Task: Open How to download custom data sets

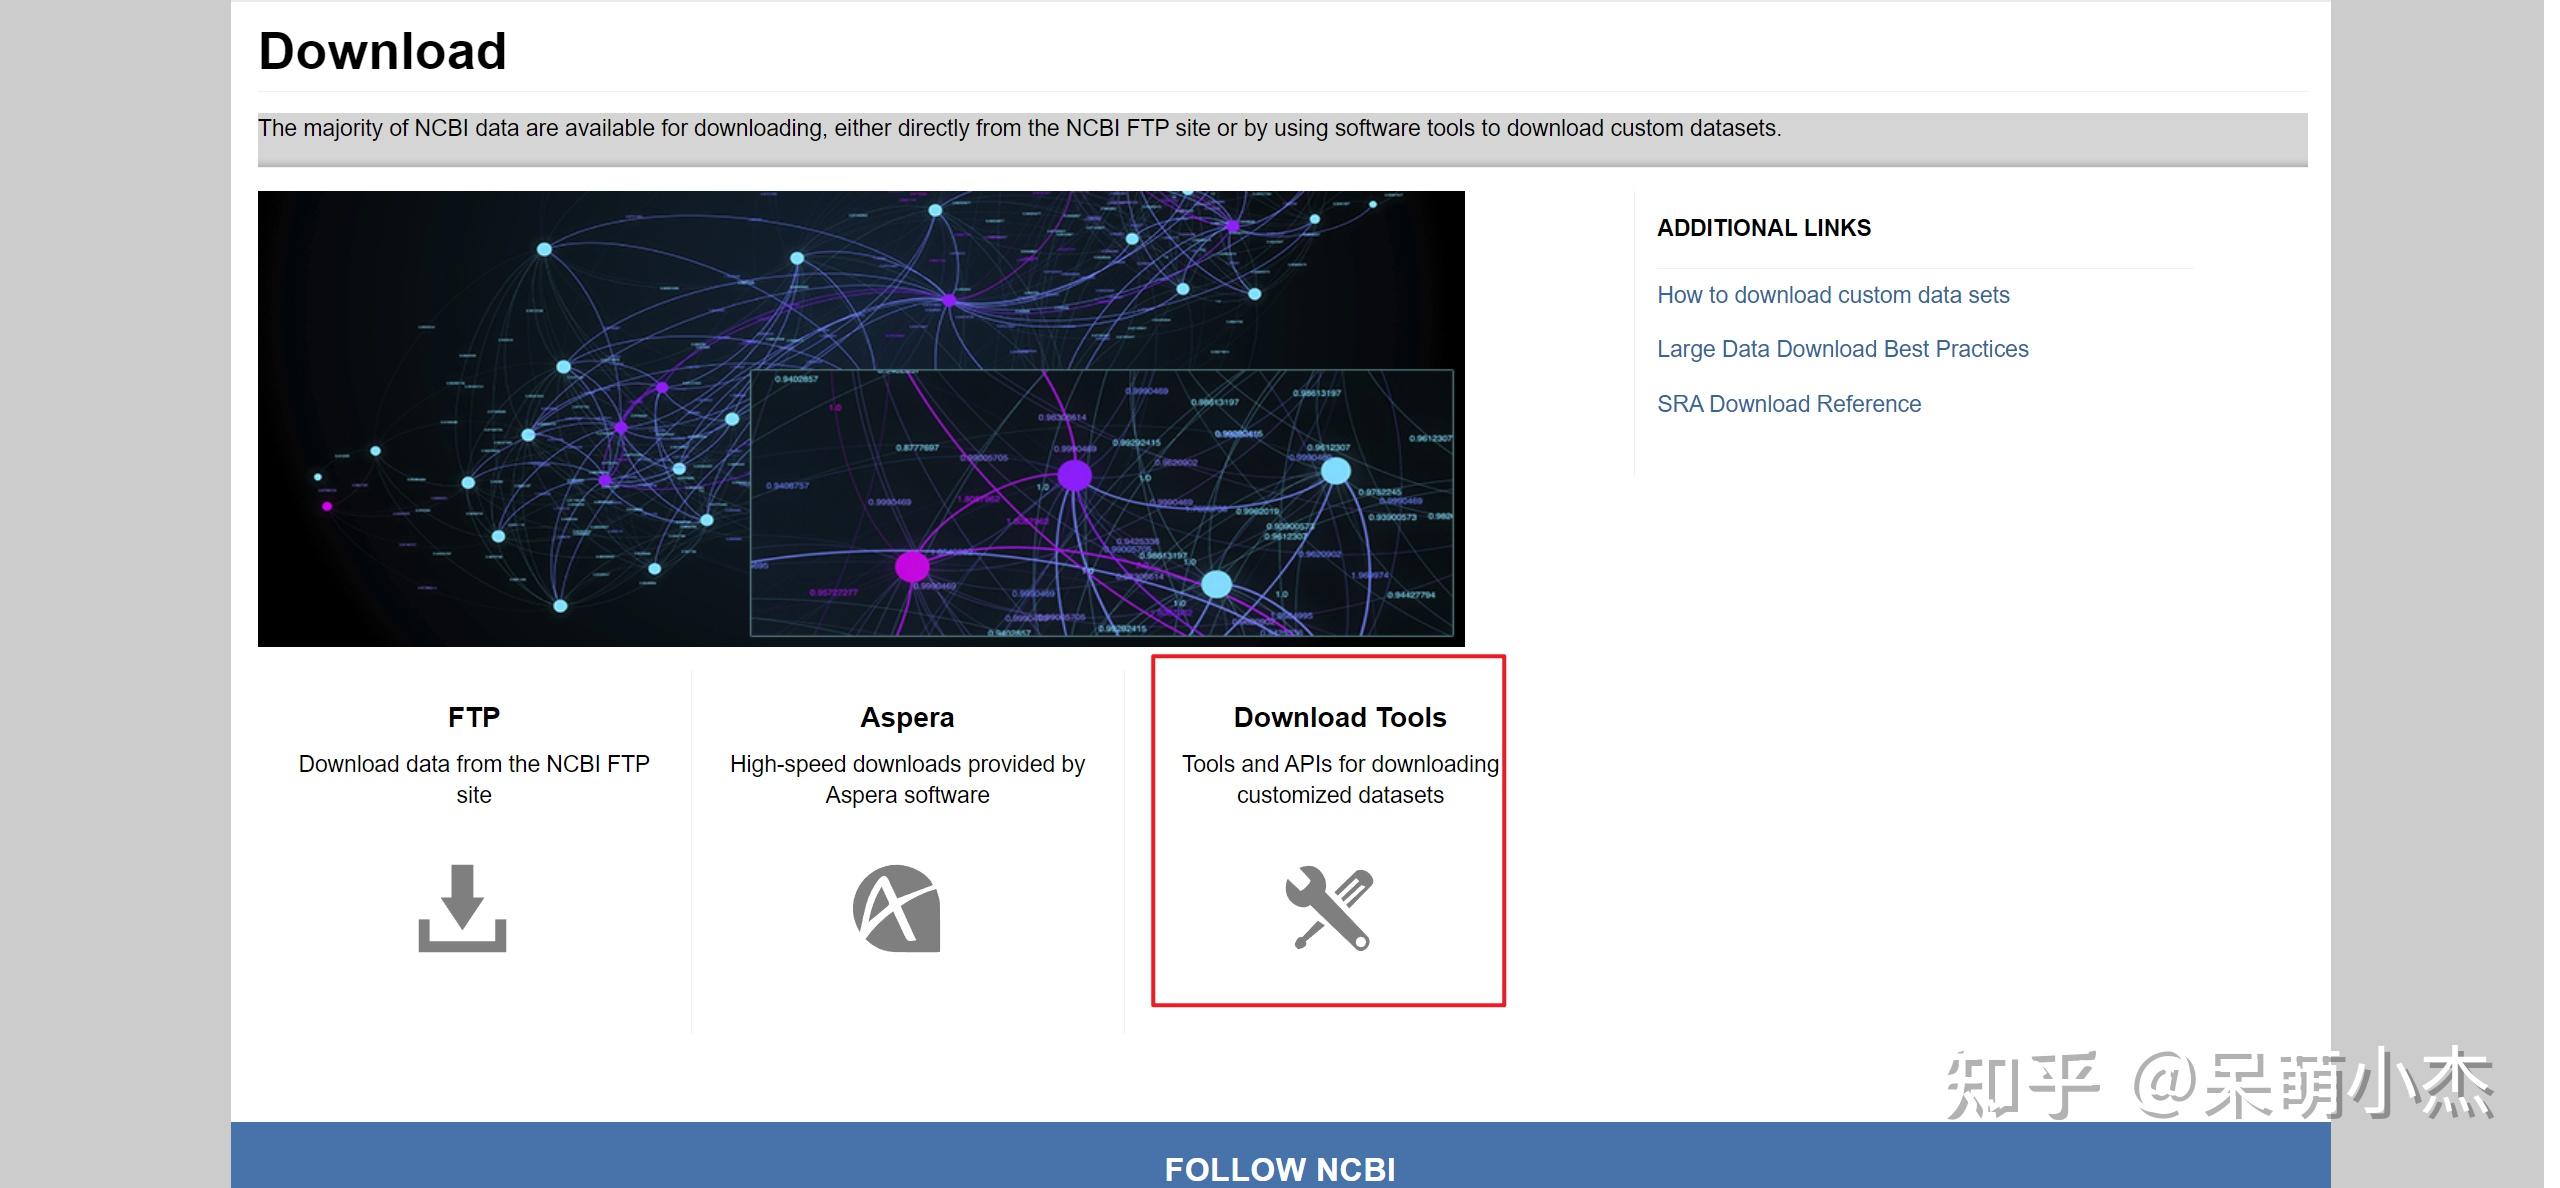Action: pos(1832,295)
